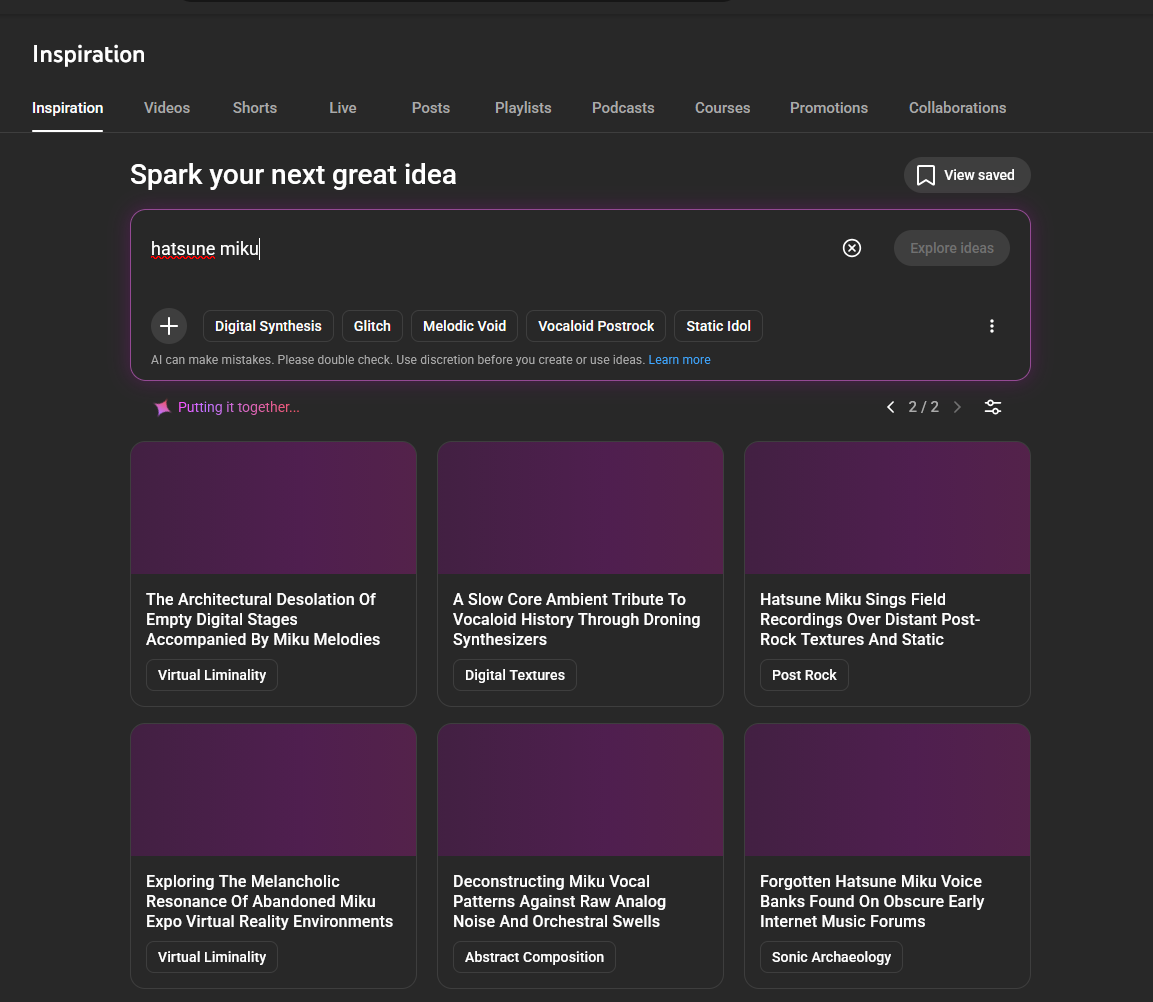1153x1002 pixels.
Task: Click the title 'Hatsune Miku Sings Field Recordings'
Action: (870, 620)
